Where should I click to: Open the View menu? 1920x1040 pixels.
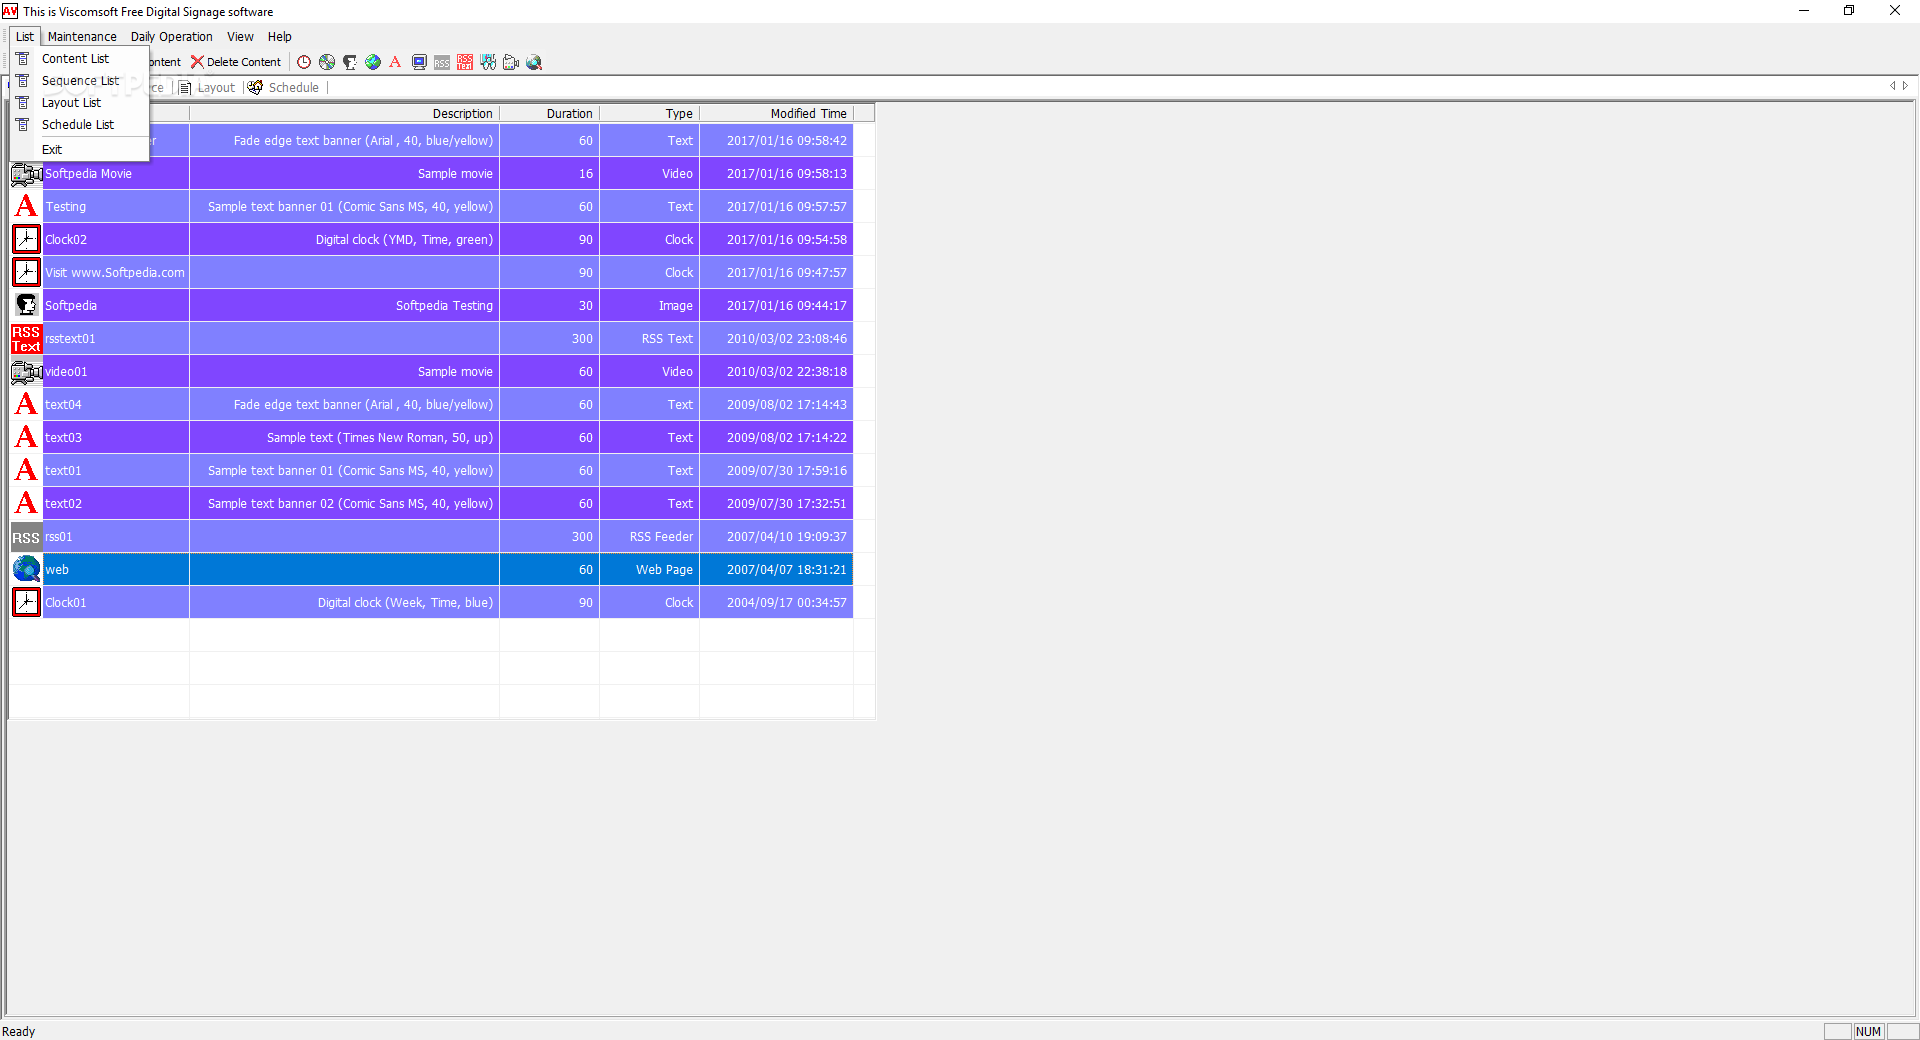(240, 37)
